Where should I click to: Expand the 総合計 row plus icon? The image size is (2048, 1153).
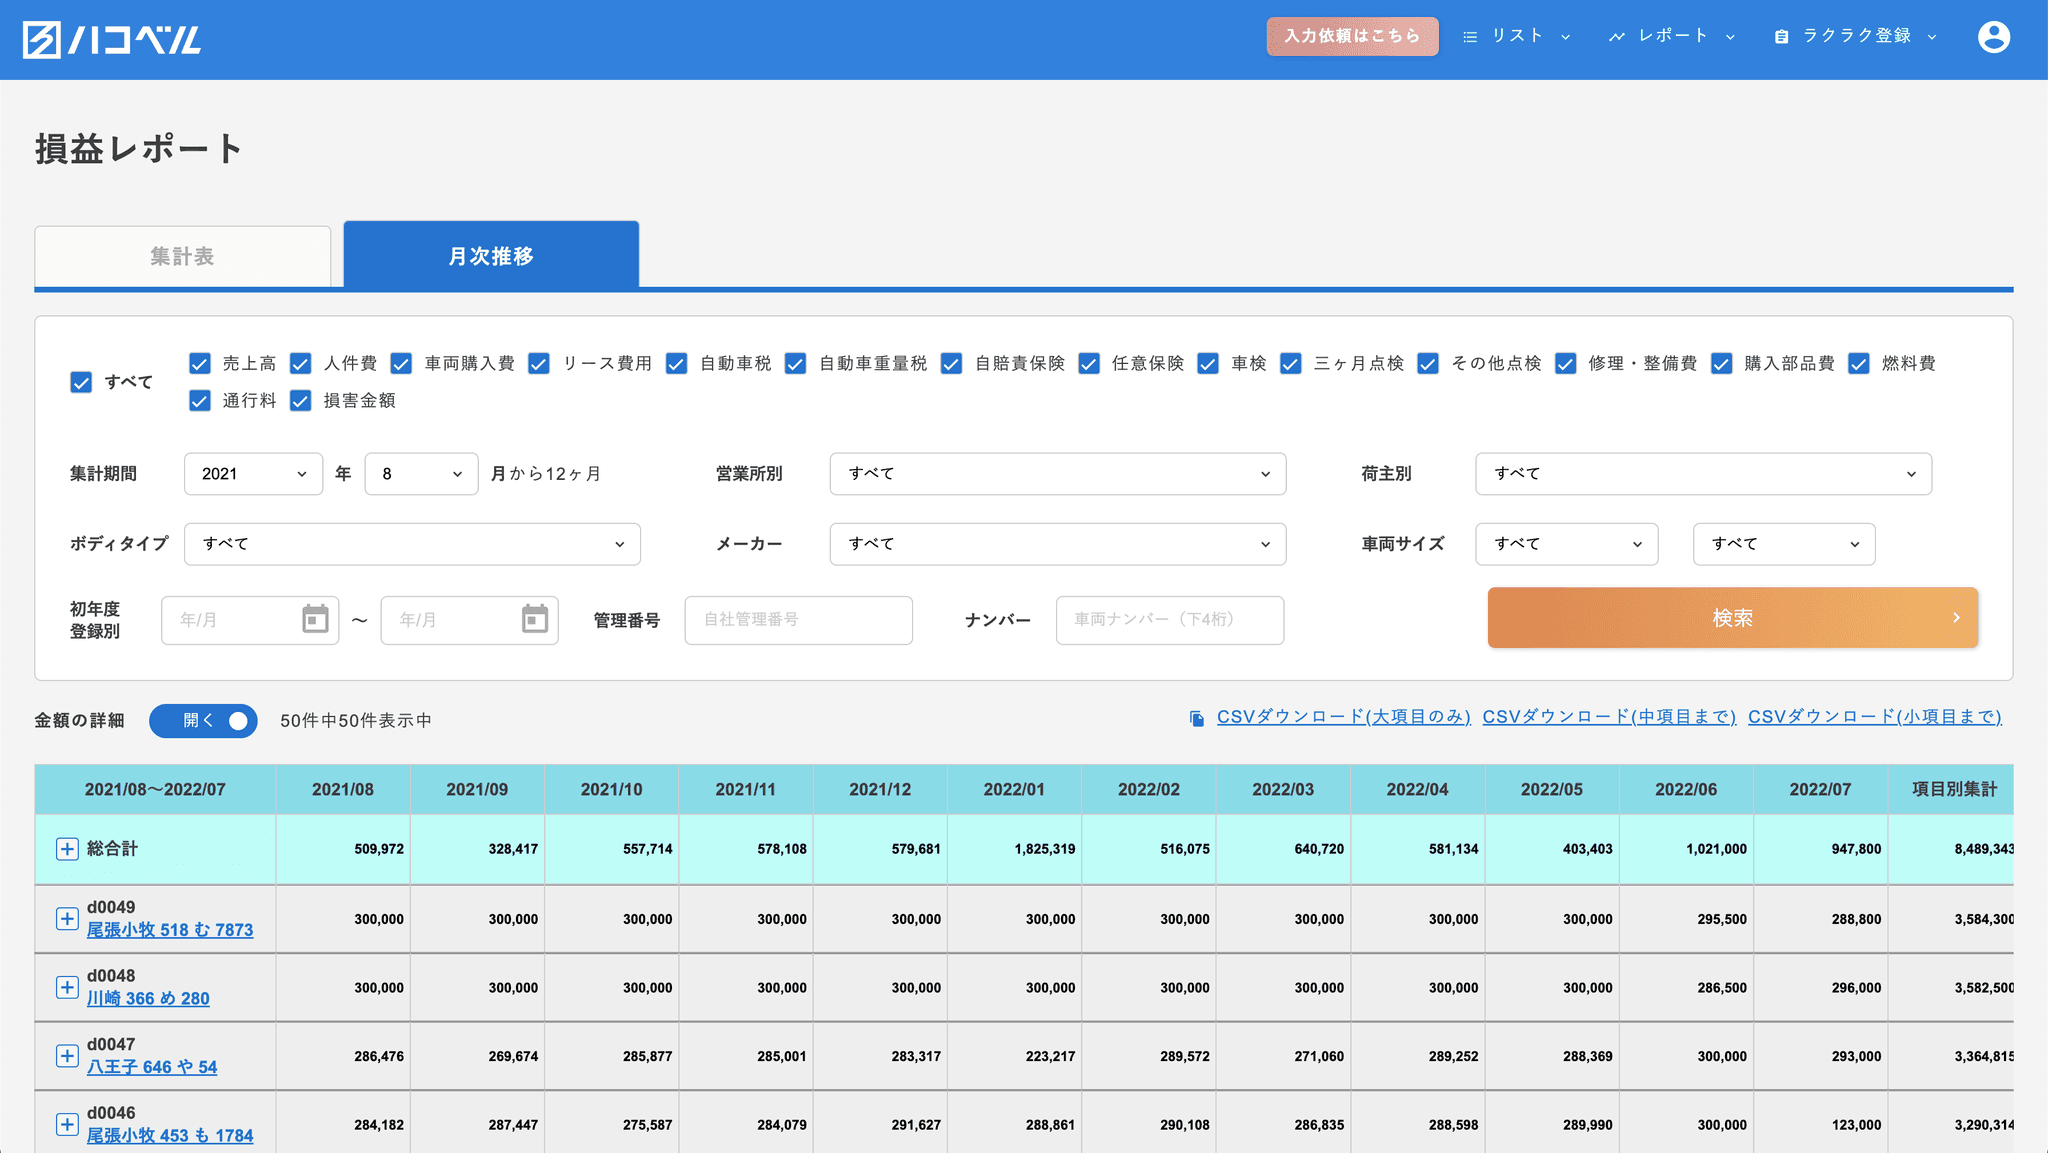67,849
